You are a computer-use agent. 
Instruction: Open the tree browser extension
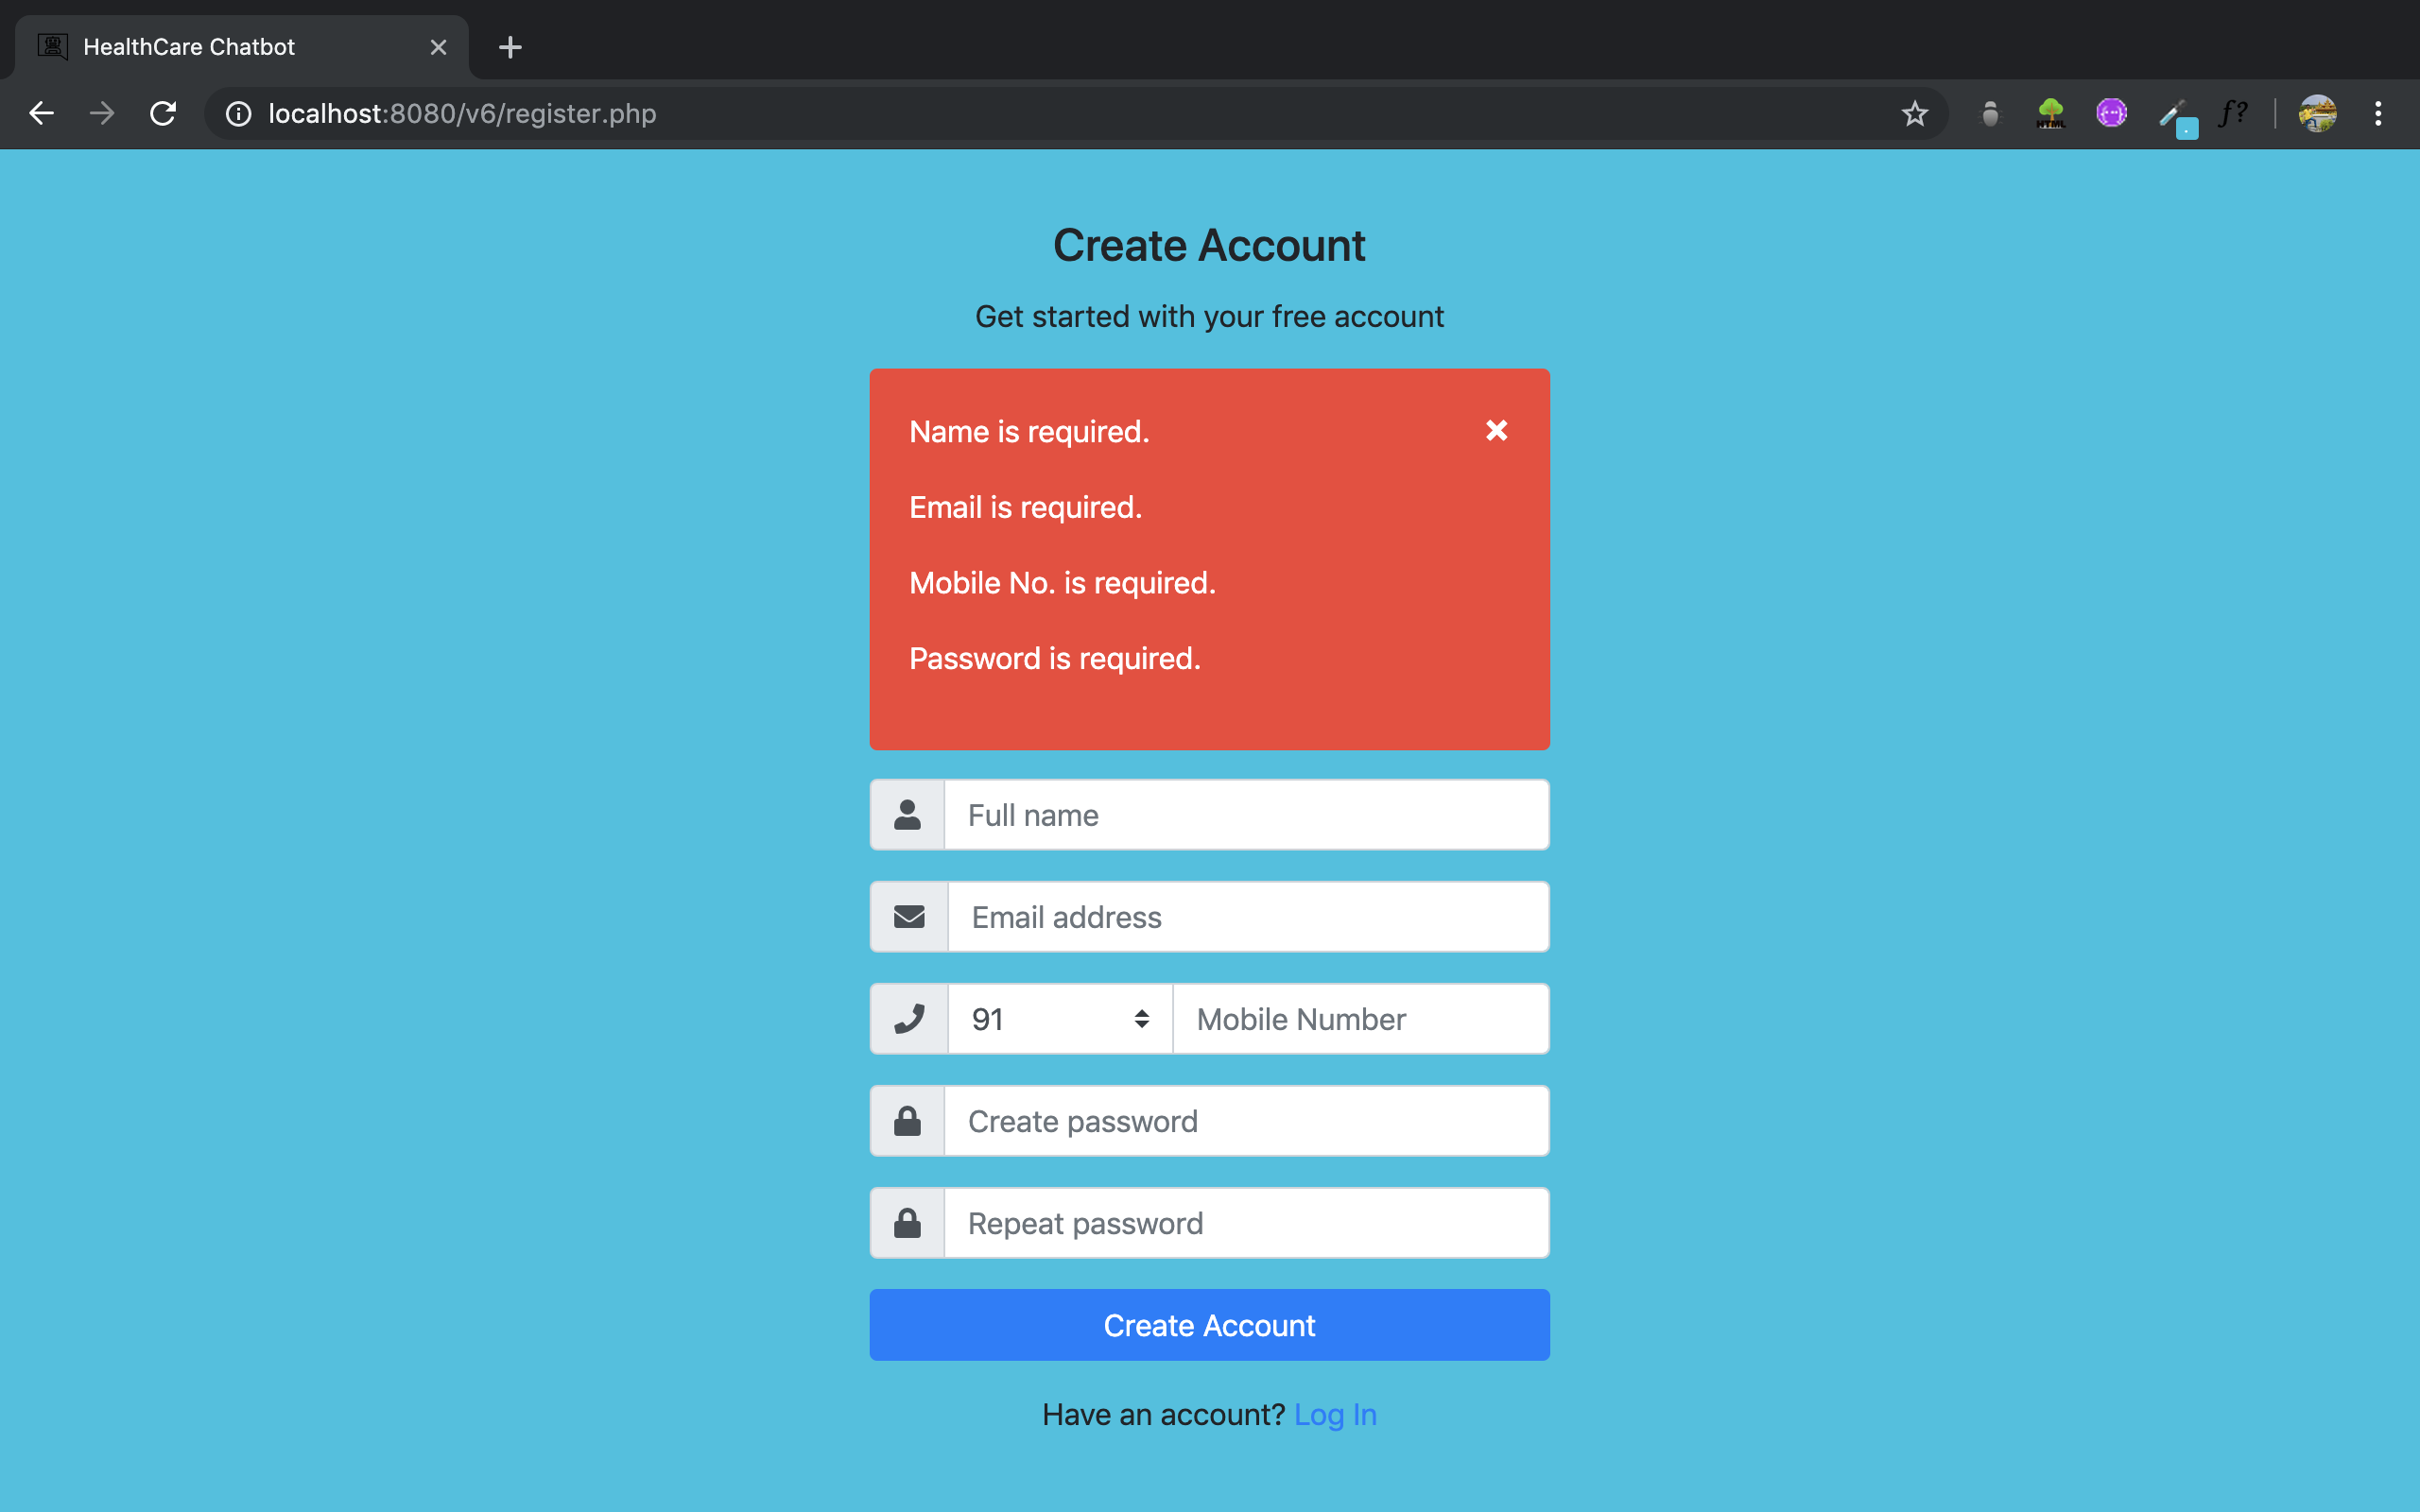(2051, 114)
